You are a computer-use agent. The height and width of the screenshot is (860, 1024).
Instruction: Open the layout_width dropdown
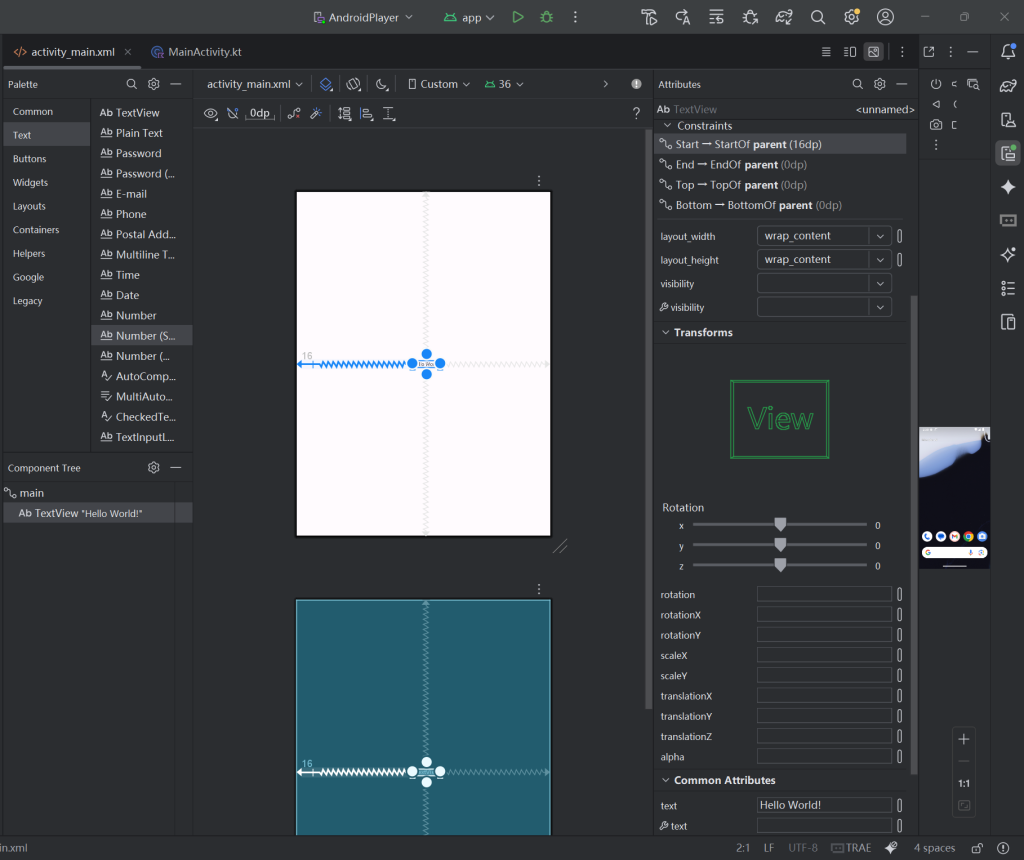coord(880,236)
